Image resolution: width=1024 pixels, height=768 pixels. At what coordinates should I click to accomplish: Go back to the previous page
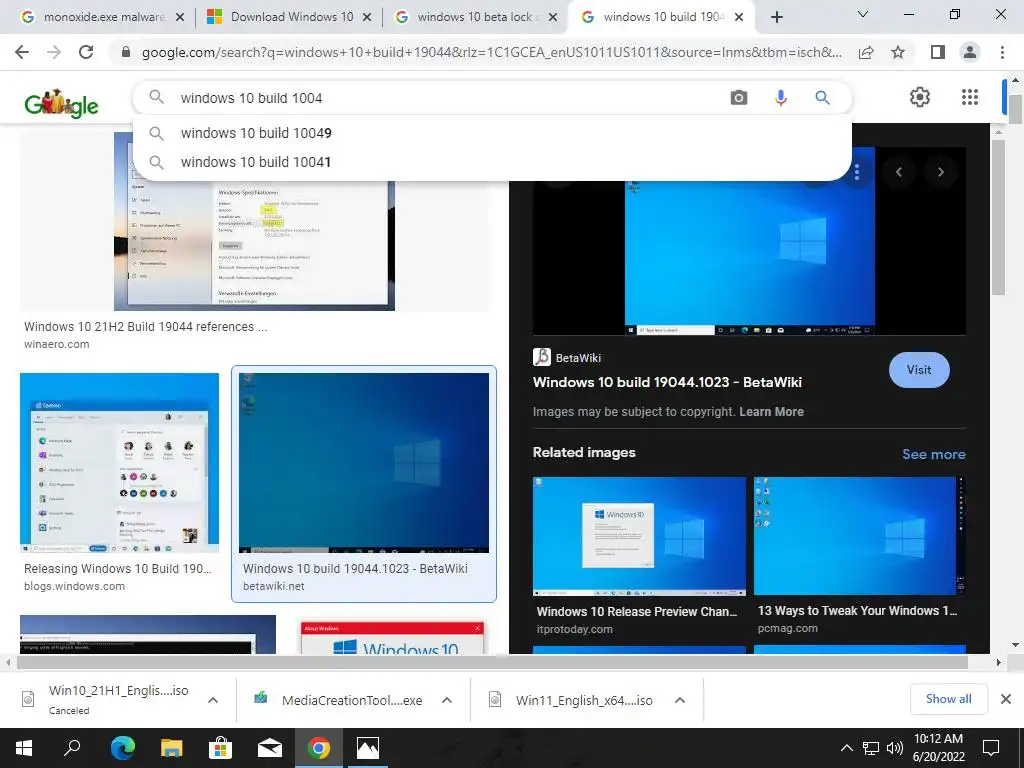(22, 52)
